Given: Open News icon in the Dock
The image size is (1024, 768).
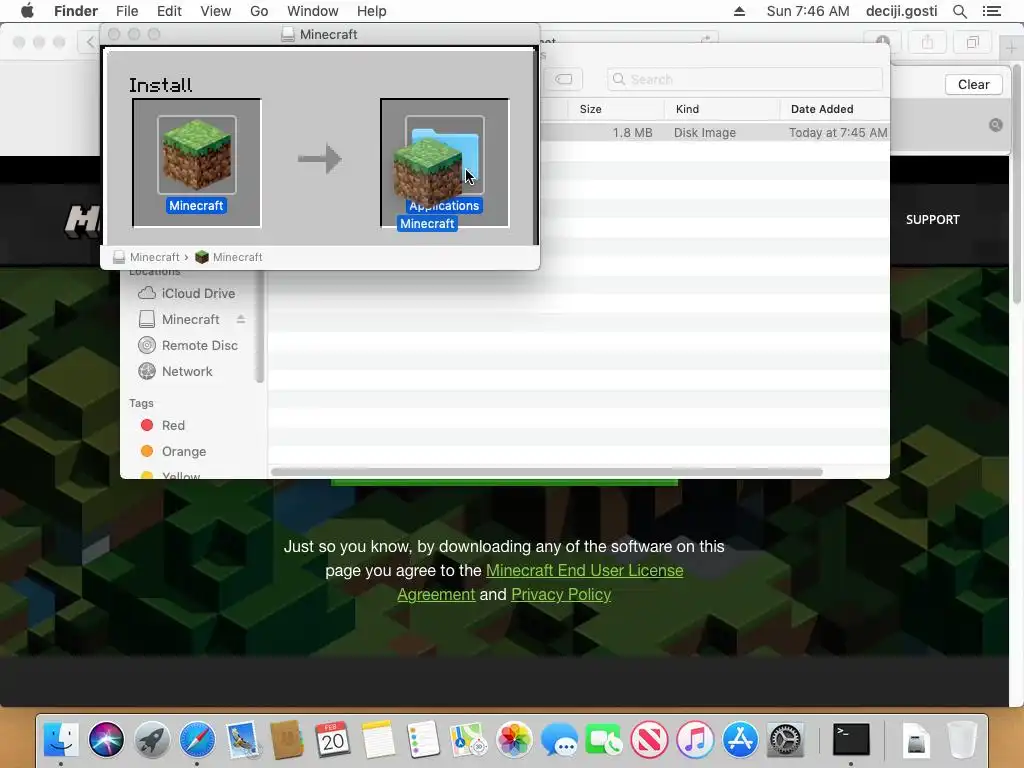Looking at the screenshot, I should coord(650,740).
